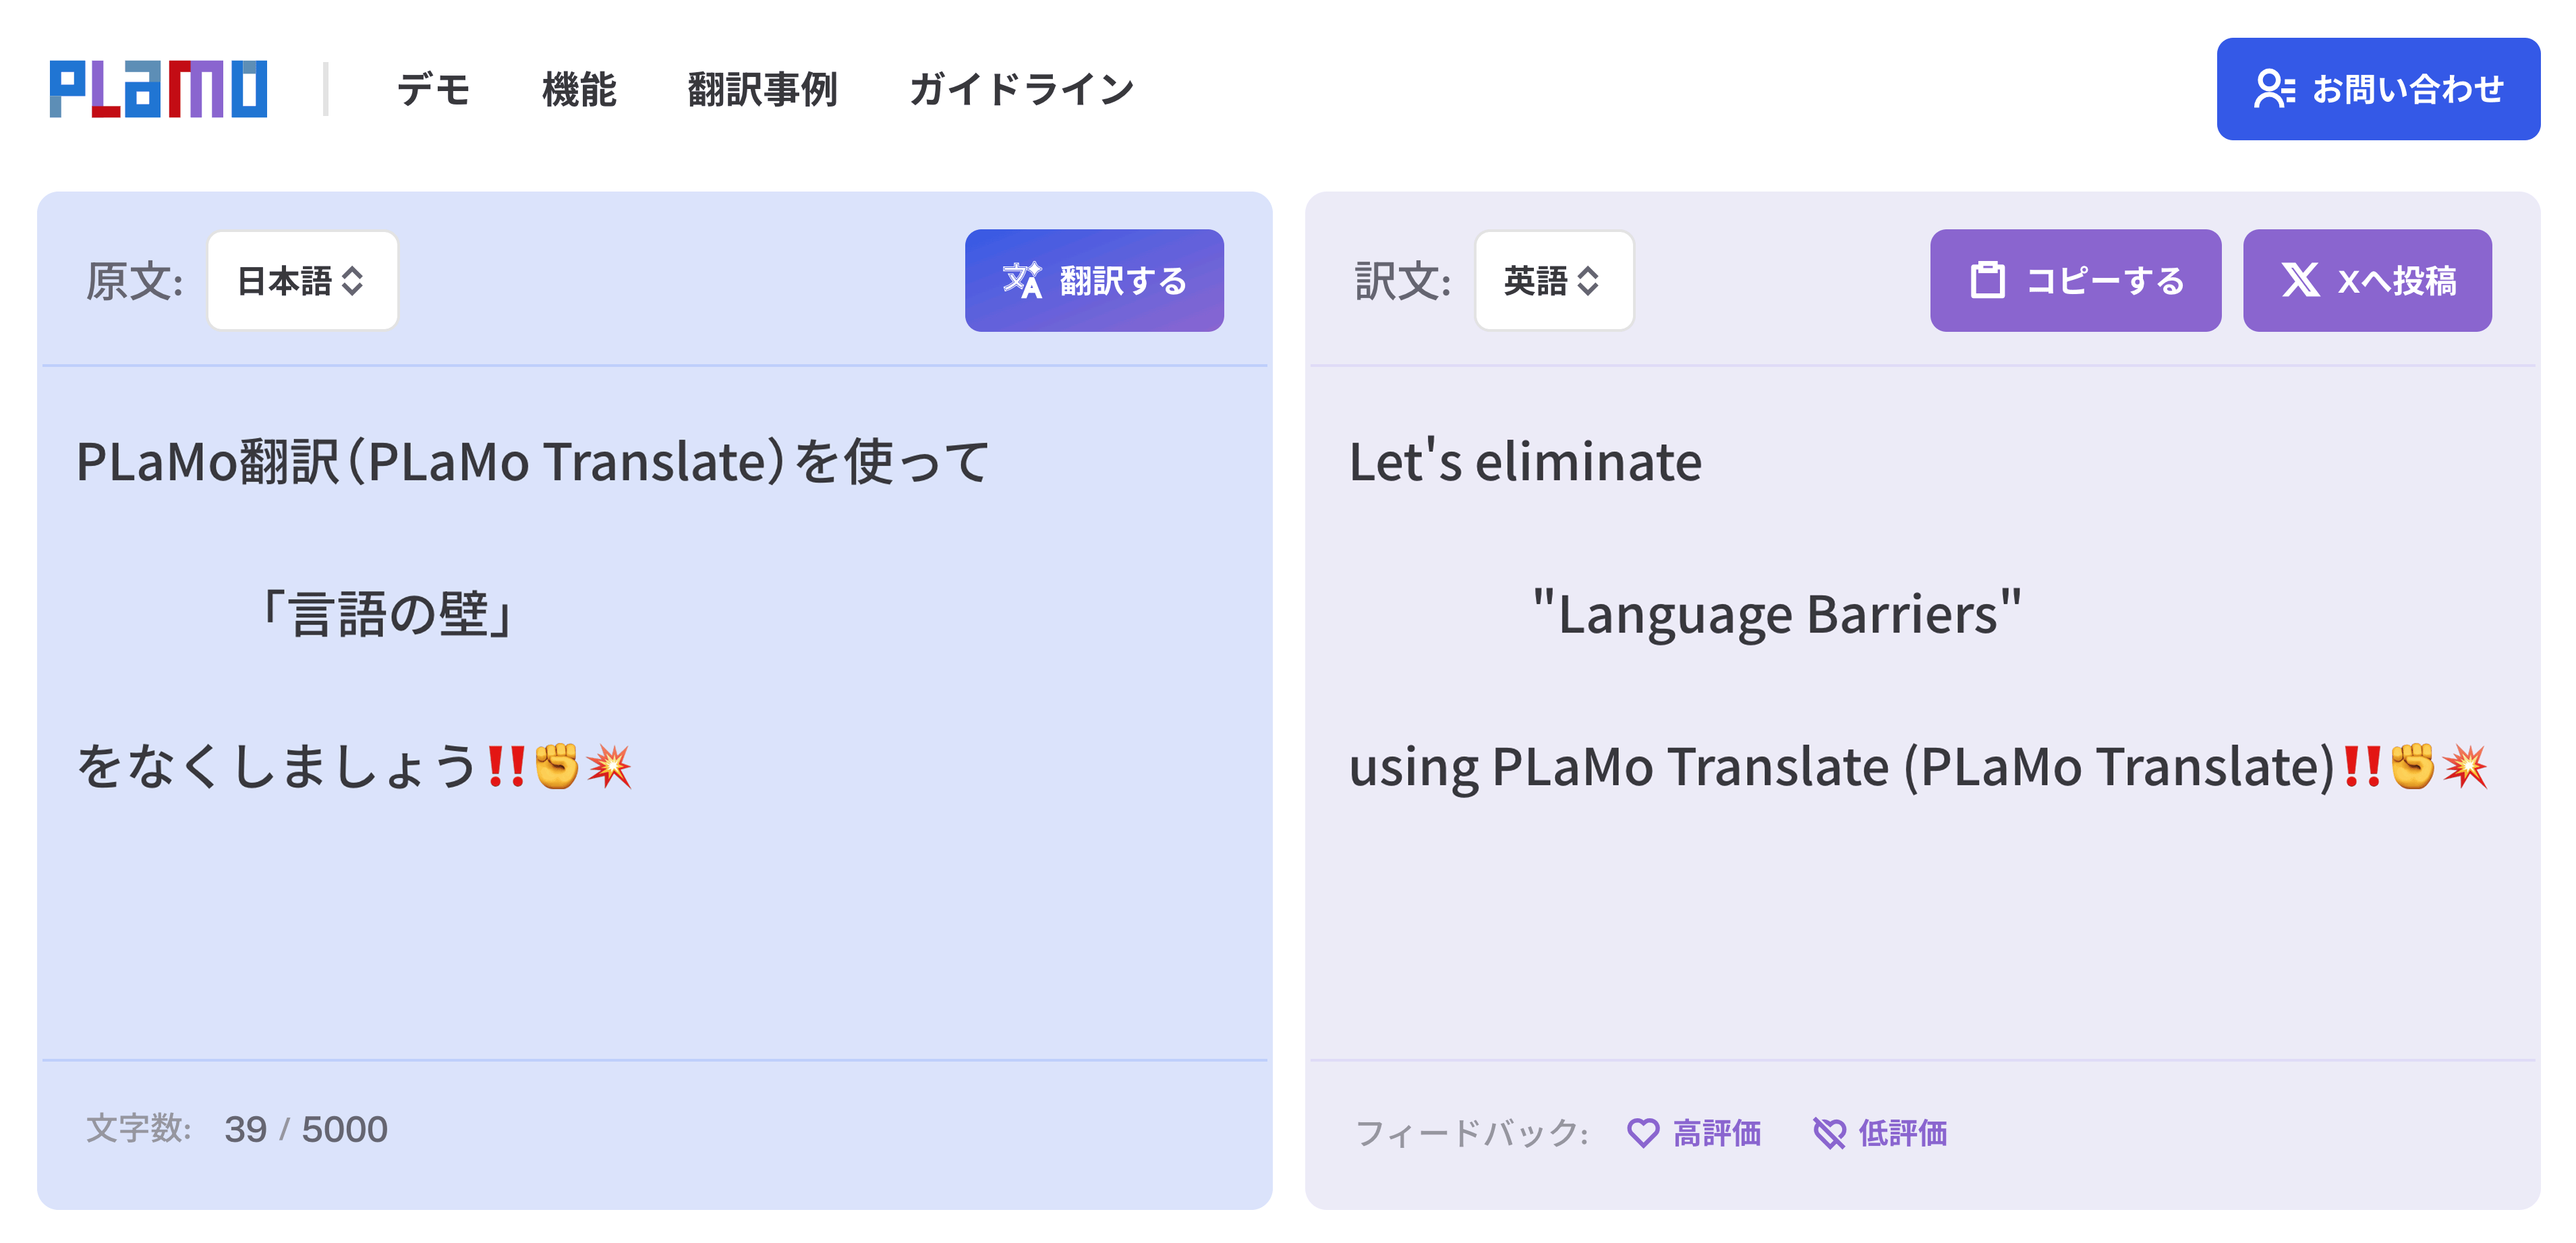The width and height of the screenshot is (2576, 1243).
Task: Click the clipboard copy icon
Action: click(1986, 281)
